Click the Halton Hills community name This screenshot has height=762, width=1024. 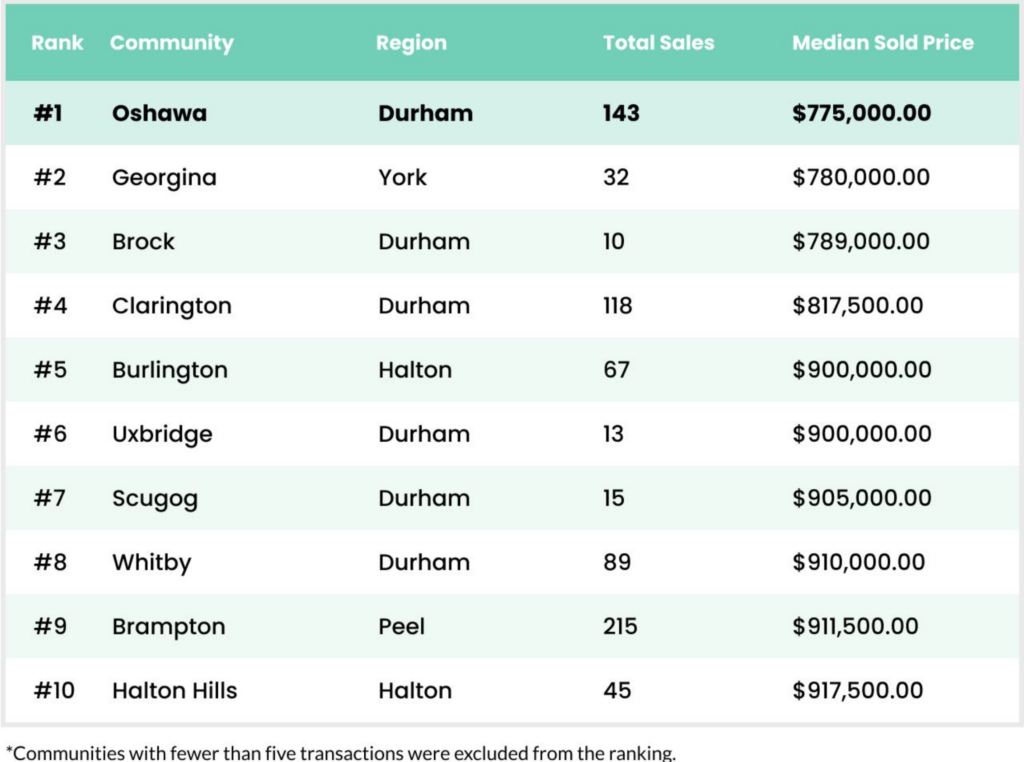pos(174,691)
